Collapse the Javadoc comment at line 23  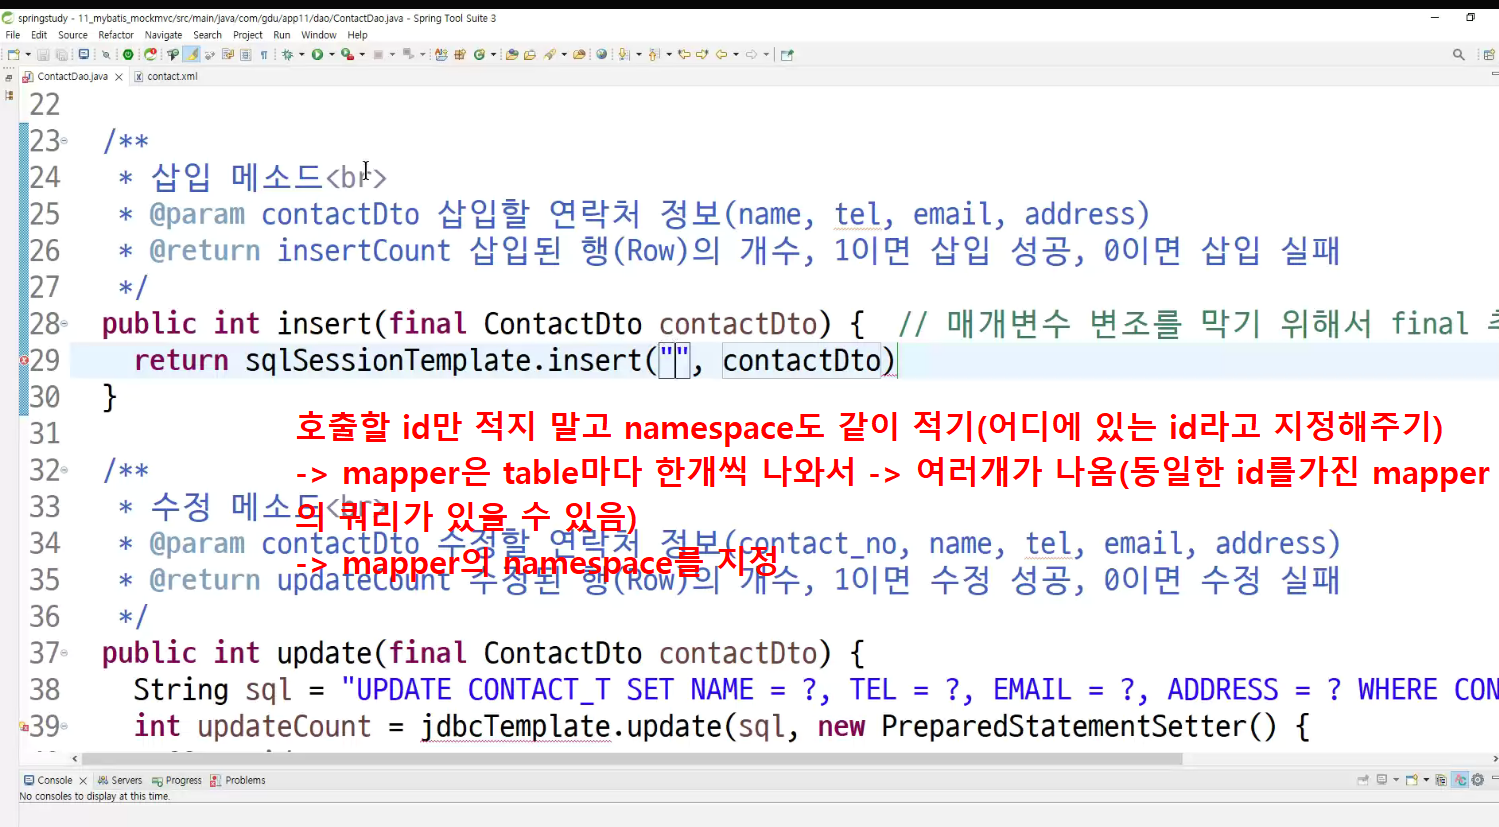(65, 141)
